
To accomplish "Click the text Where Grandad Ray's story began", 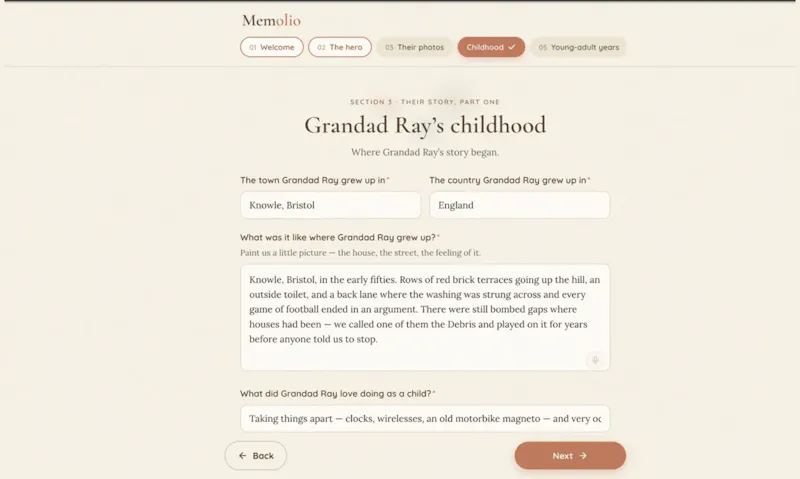I will 425,152.
